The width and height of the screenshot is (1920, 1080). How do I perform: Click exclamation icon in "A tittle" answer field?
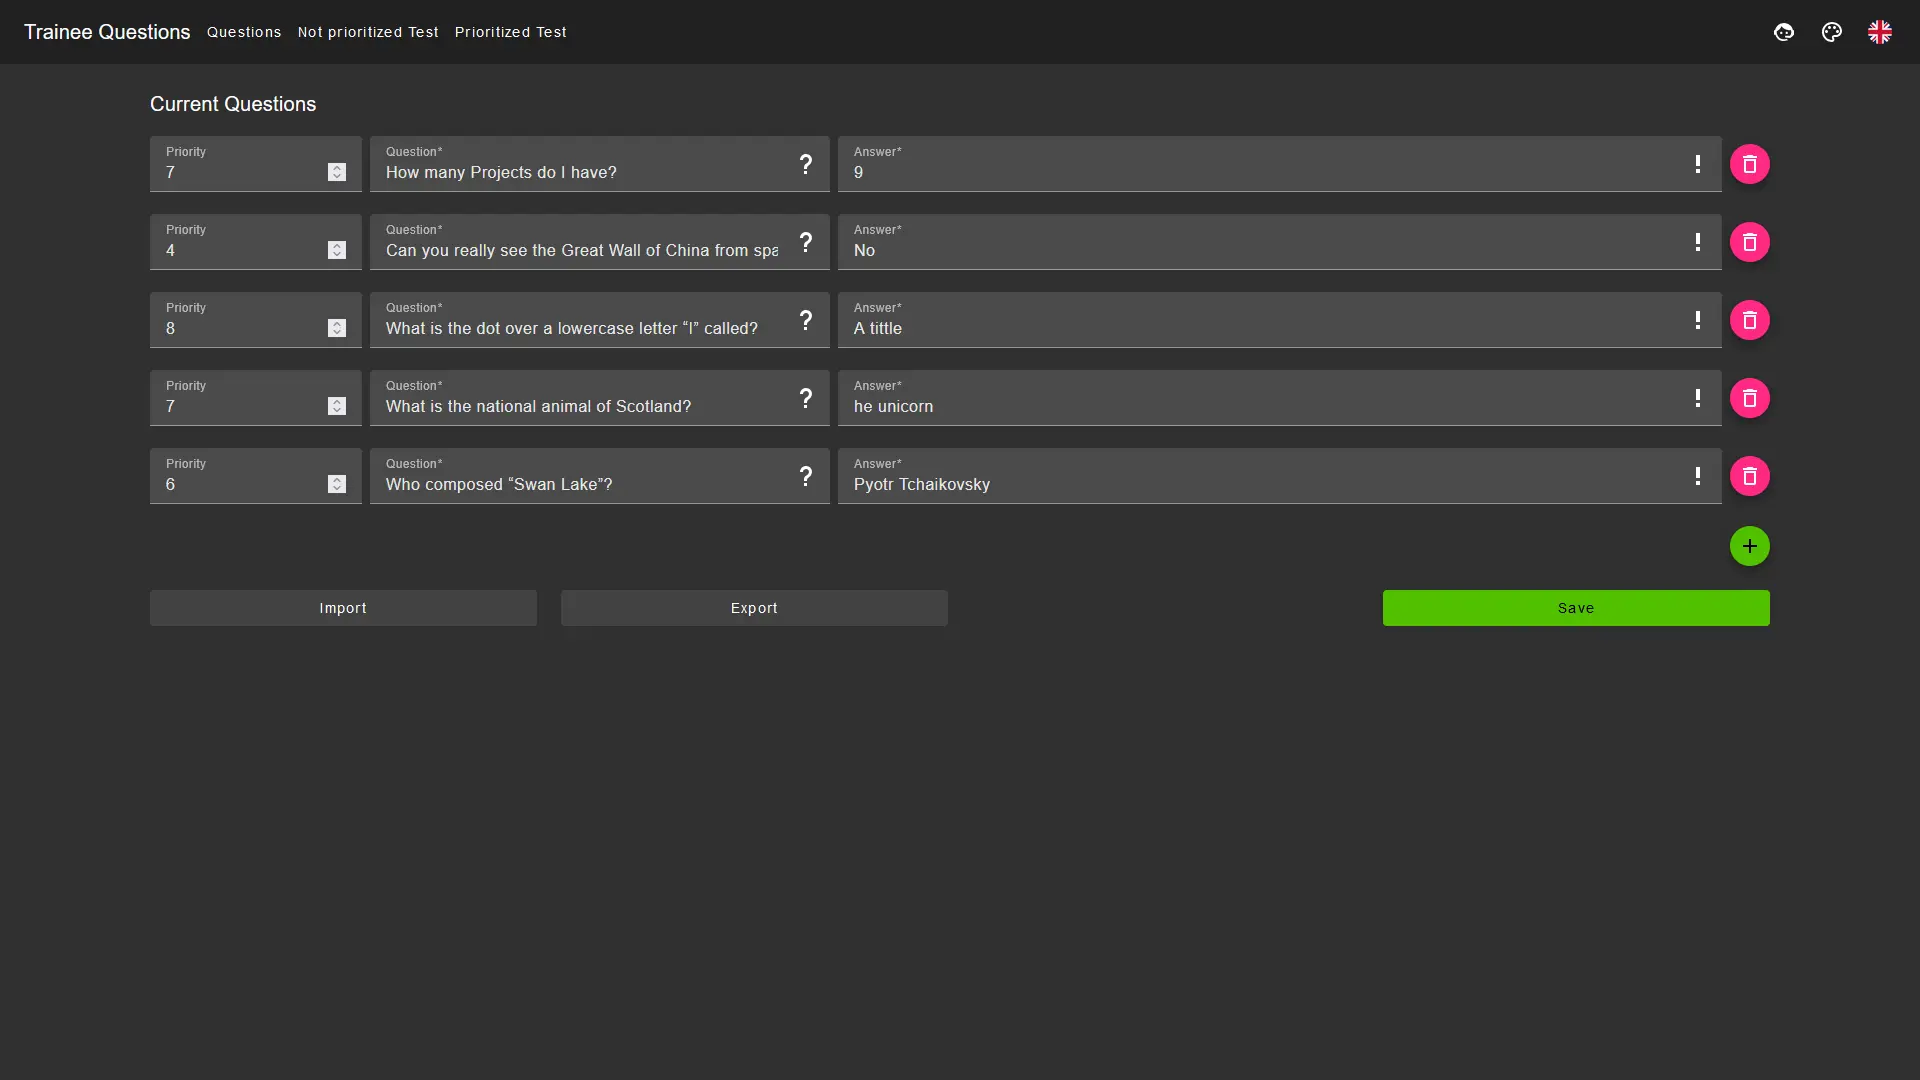pos(1697,320)
